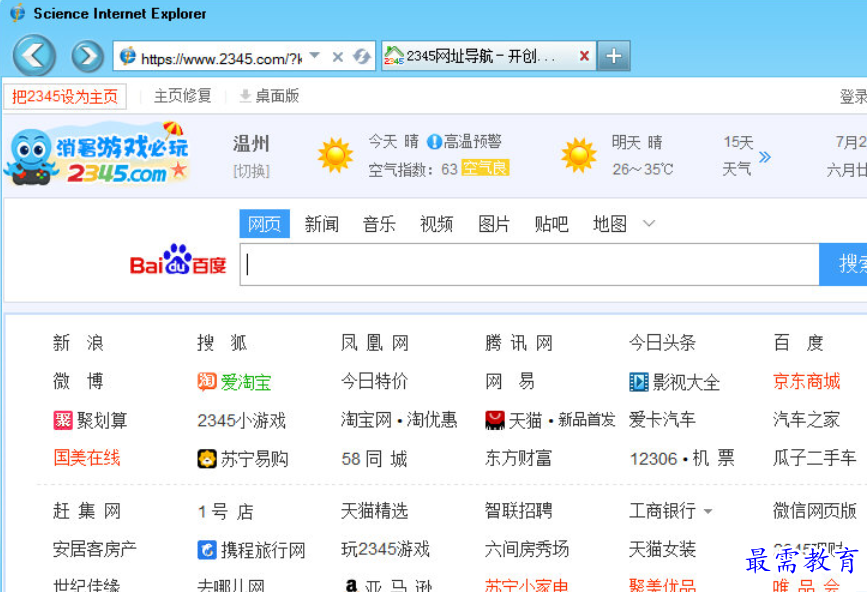Click tomorrow's sunny weather icon
The height and width of the screenshot is (592, 867).
pos(578,156)
